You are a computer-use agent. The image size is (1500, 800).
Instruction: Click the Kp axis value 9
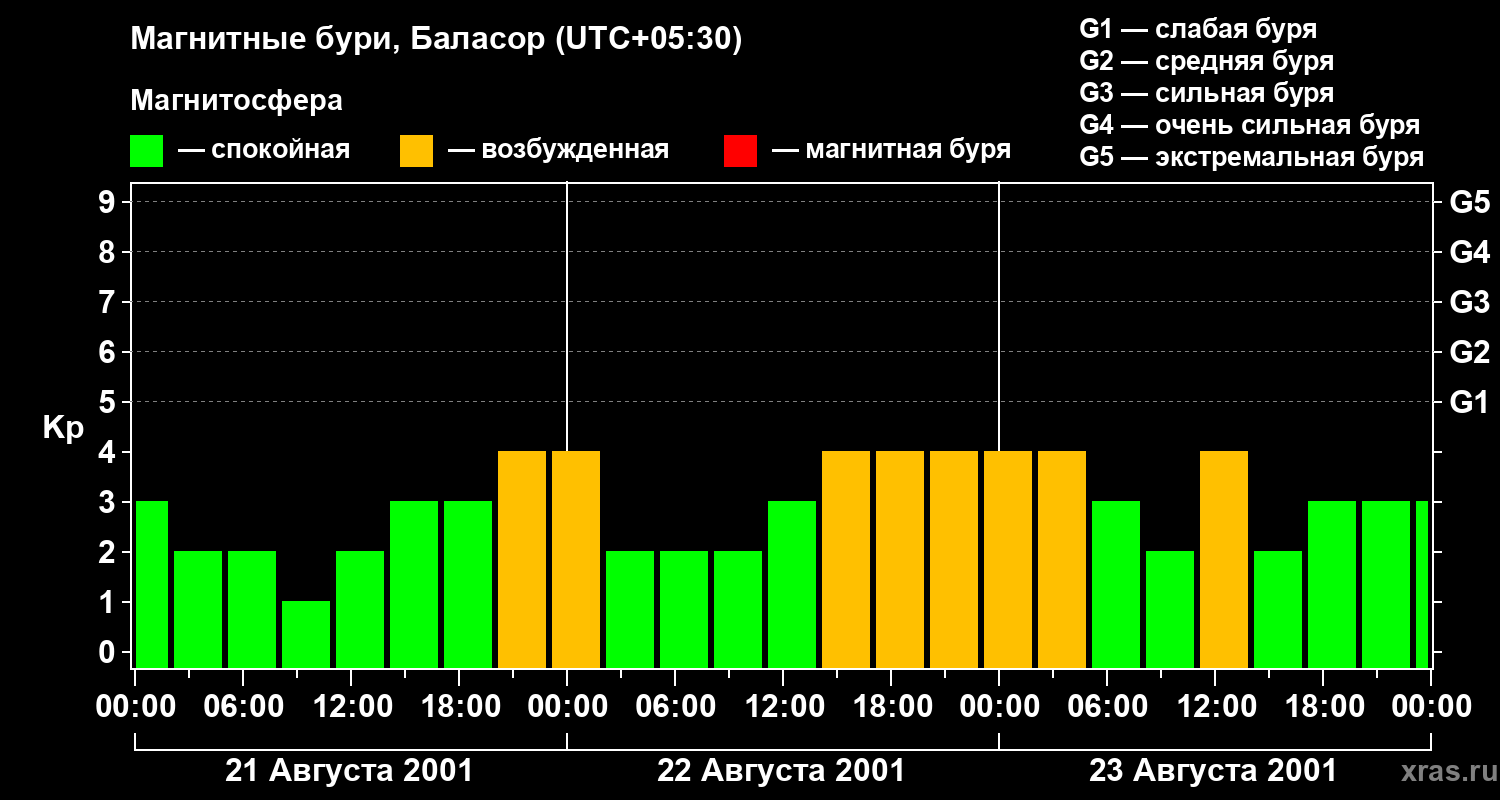click(x=109, y=202)
